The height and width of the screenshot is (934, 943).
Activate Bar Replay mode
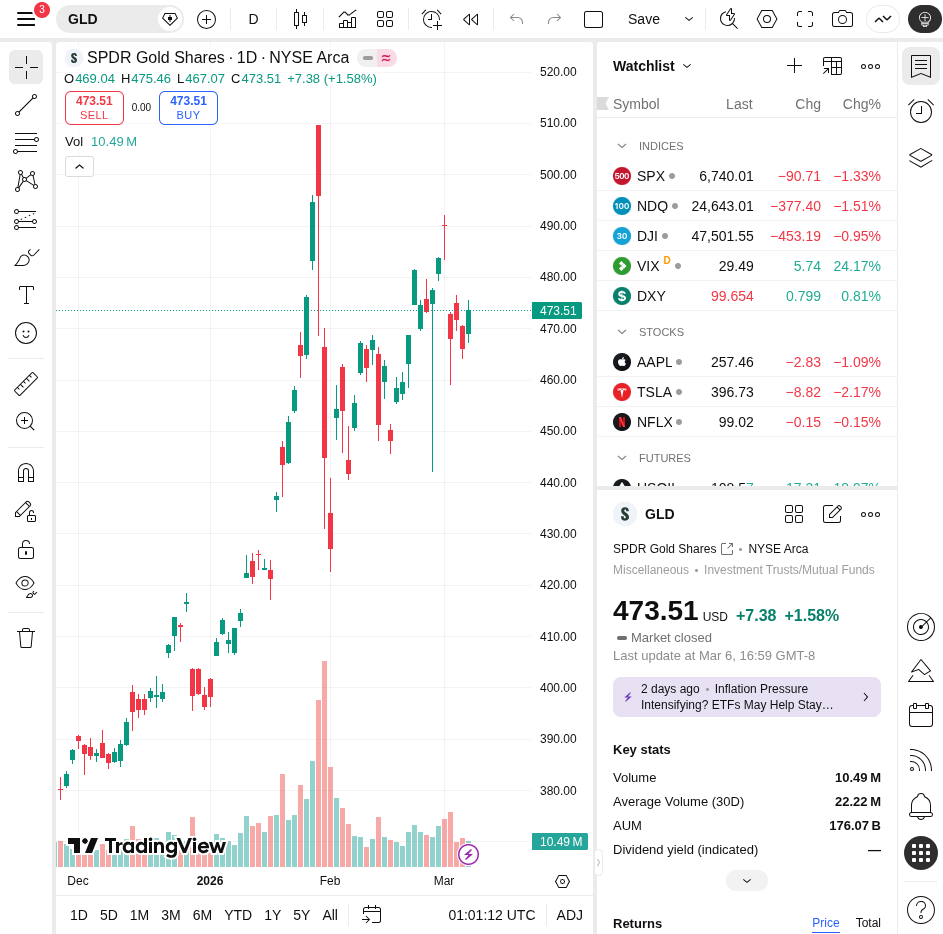tap(470, 19)
